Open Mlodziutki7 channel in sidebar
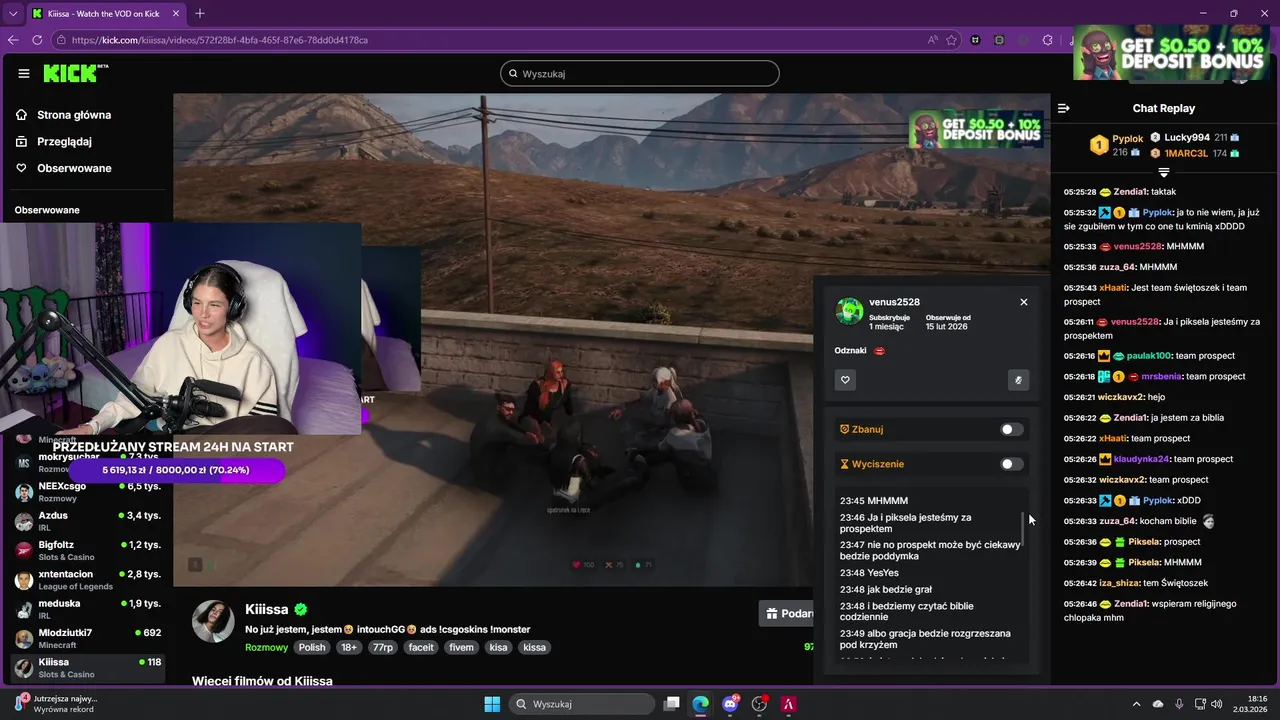The height and width of the screenshot is (720, 1280). click(88, 638)
